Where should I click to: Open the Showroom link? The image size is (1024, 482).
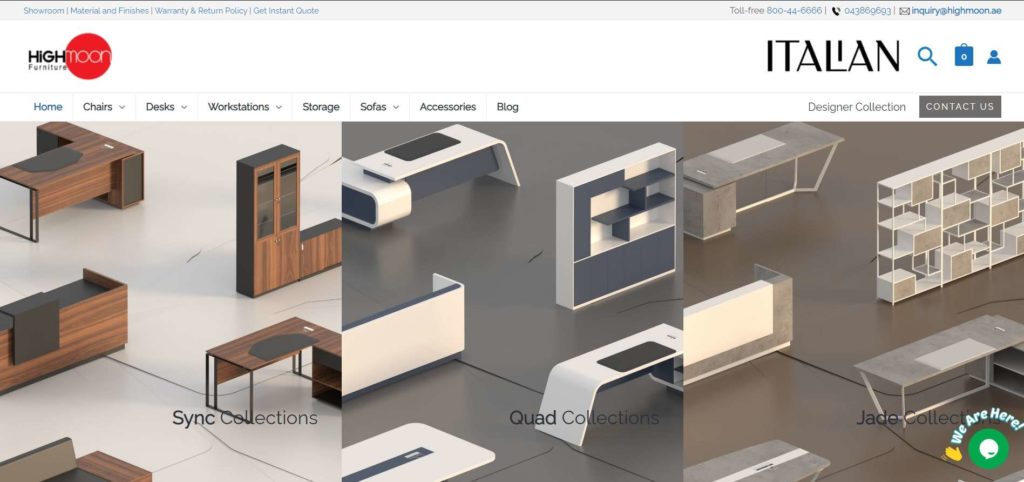[44, 11]
